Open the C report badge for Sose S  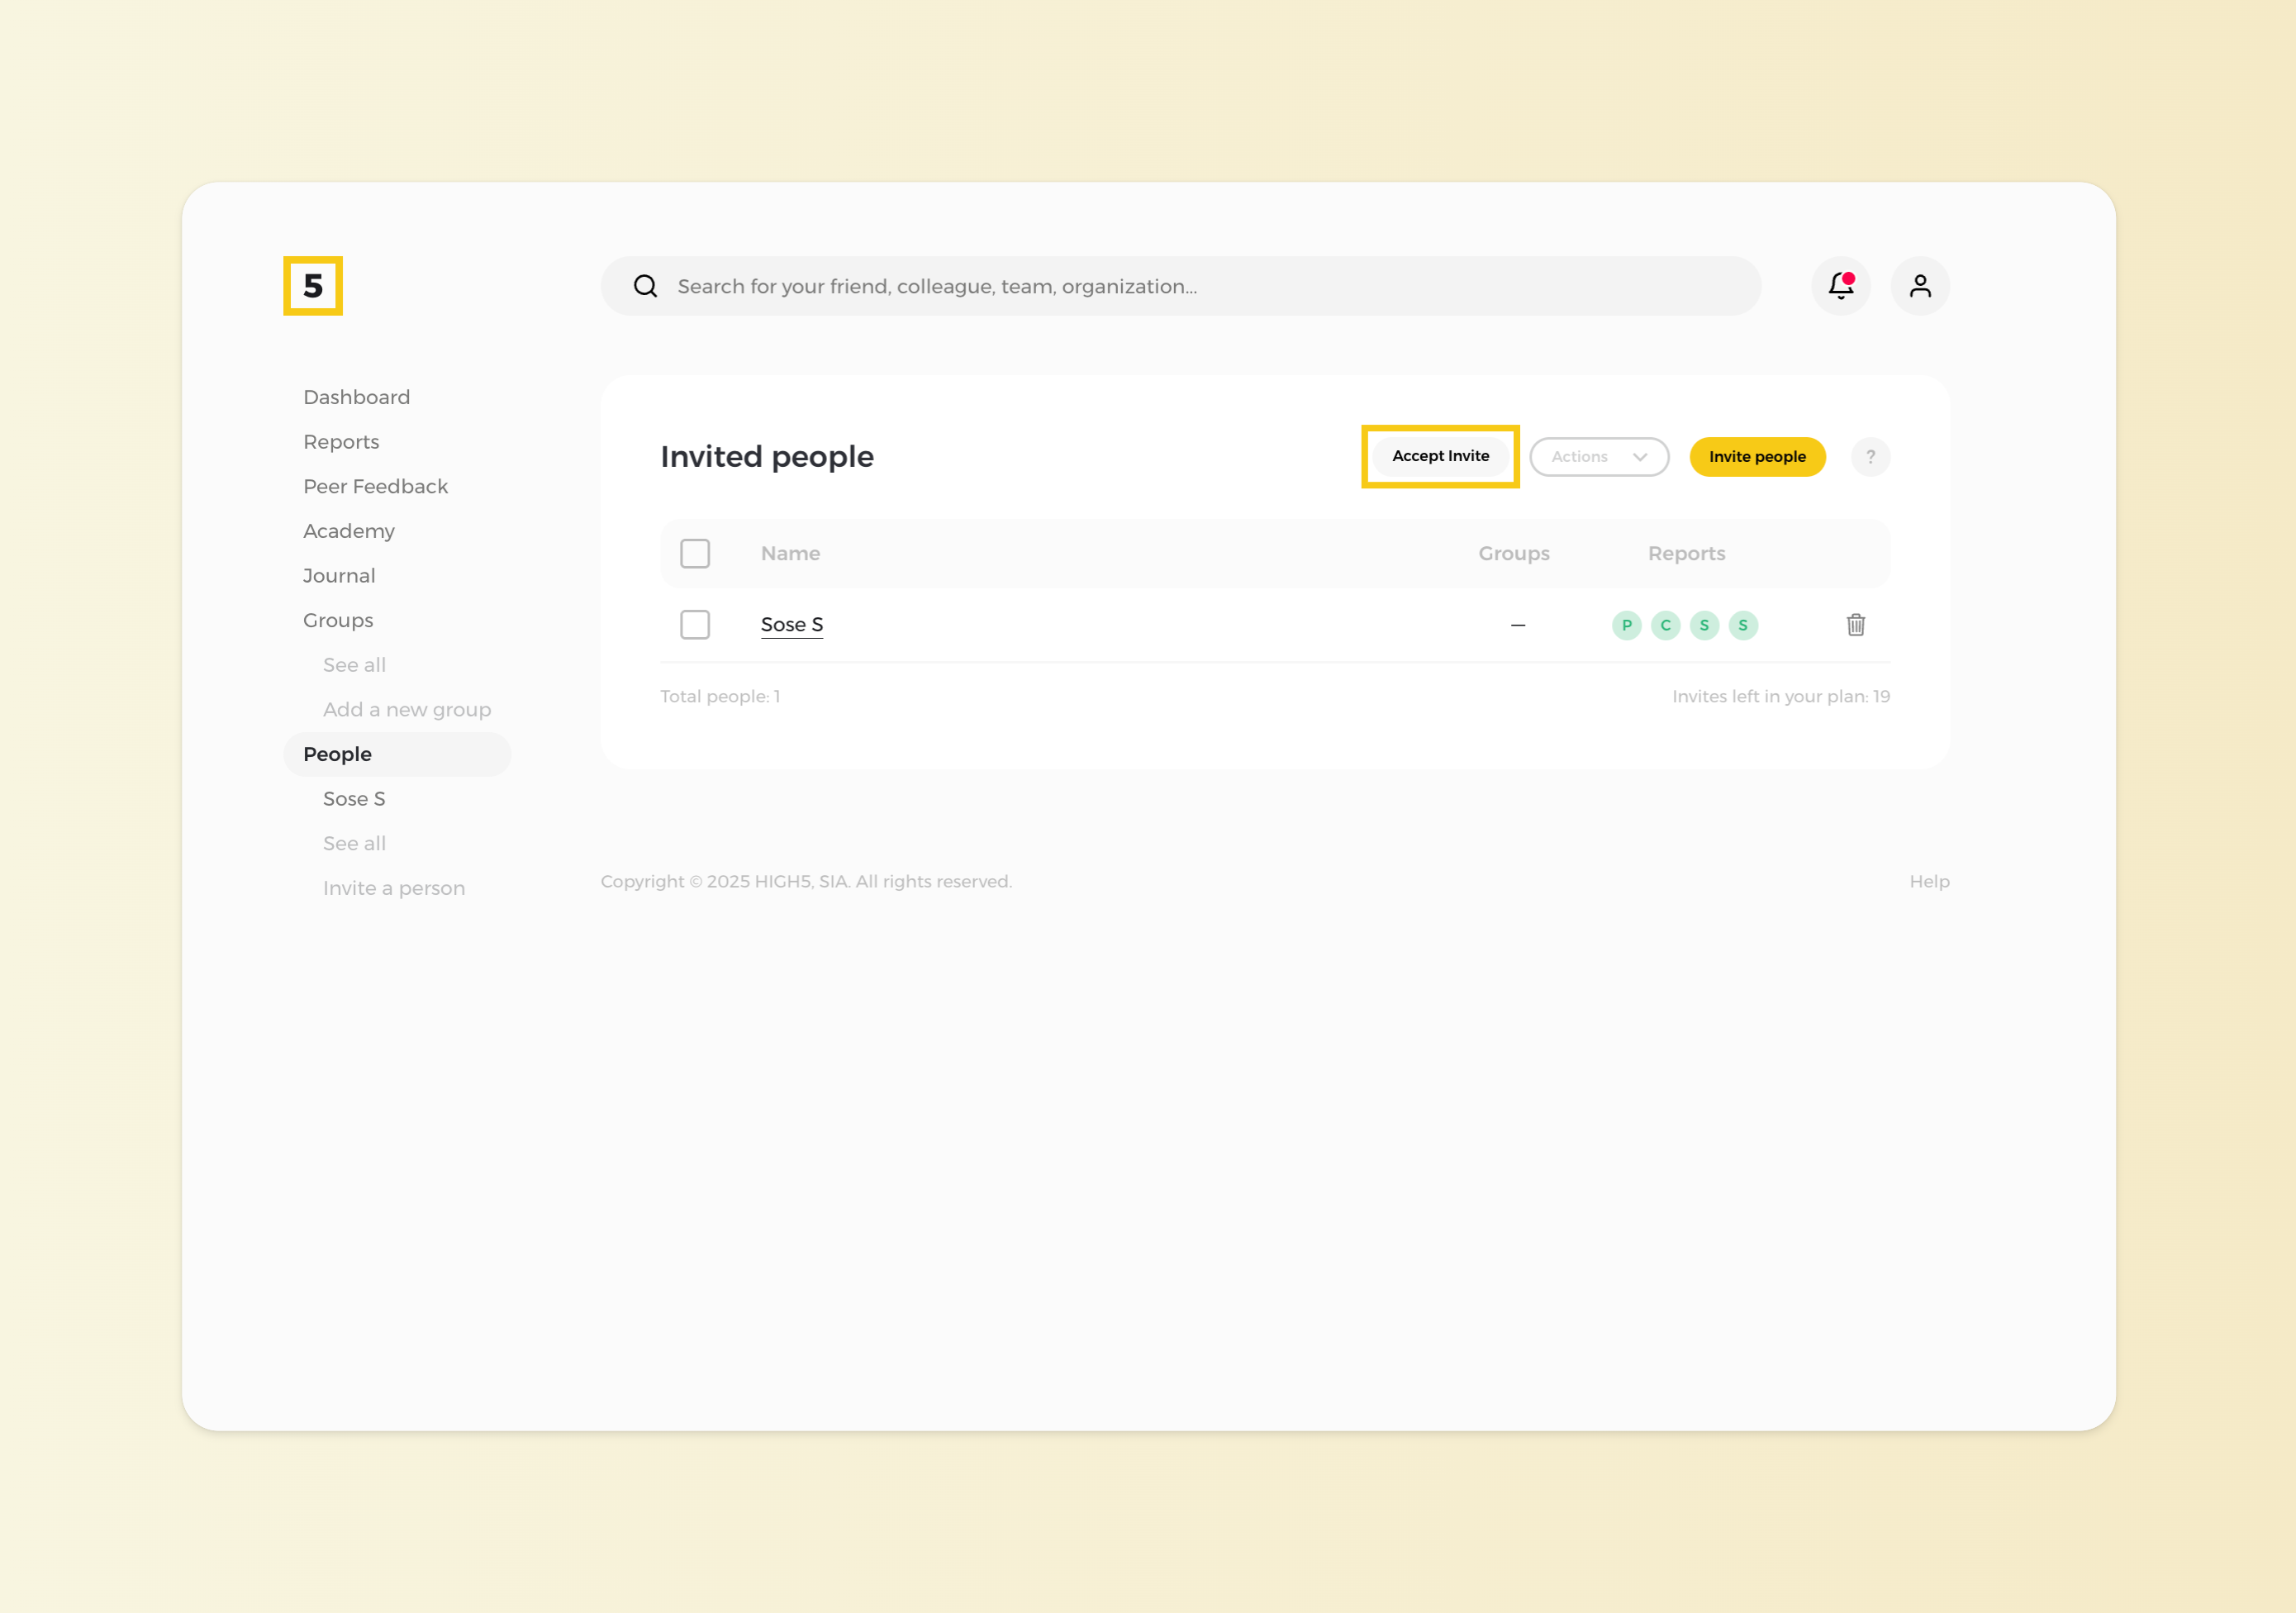[1665, 624]
